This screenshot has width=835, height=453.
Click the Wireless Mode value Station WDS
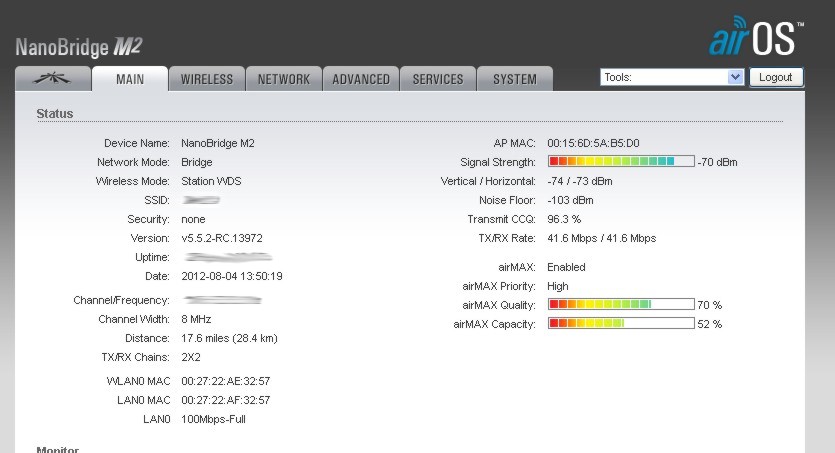point(211,181)
